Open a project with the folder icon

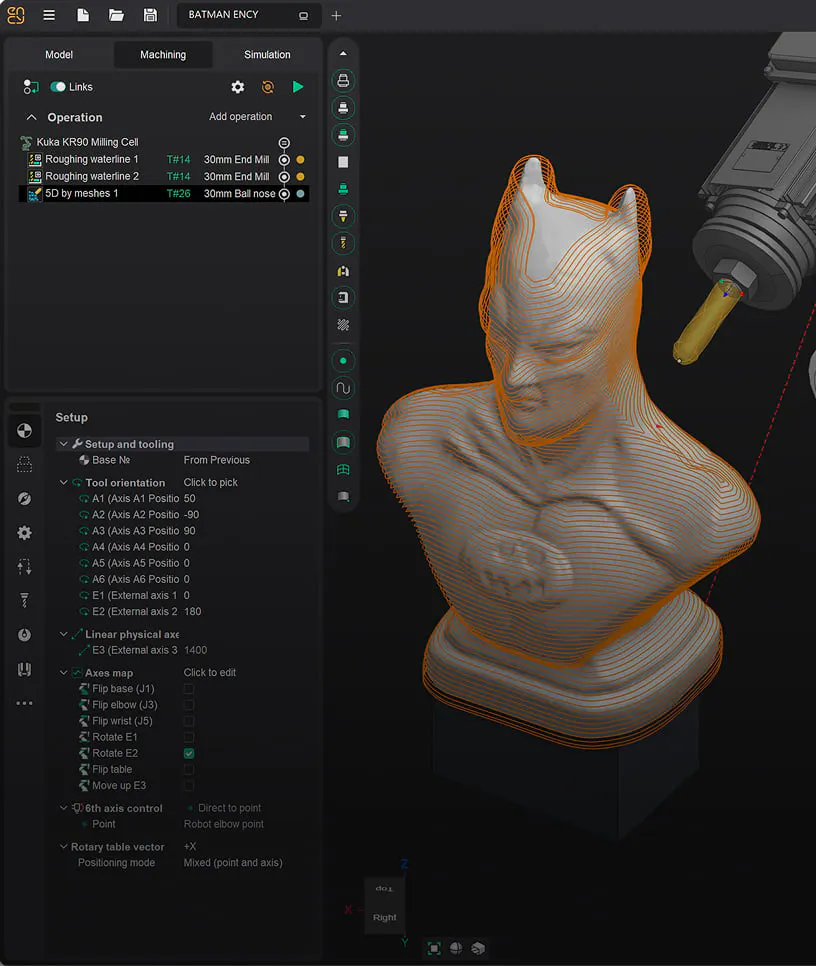pyautogui.click(x=116, y=15)
